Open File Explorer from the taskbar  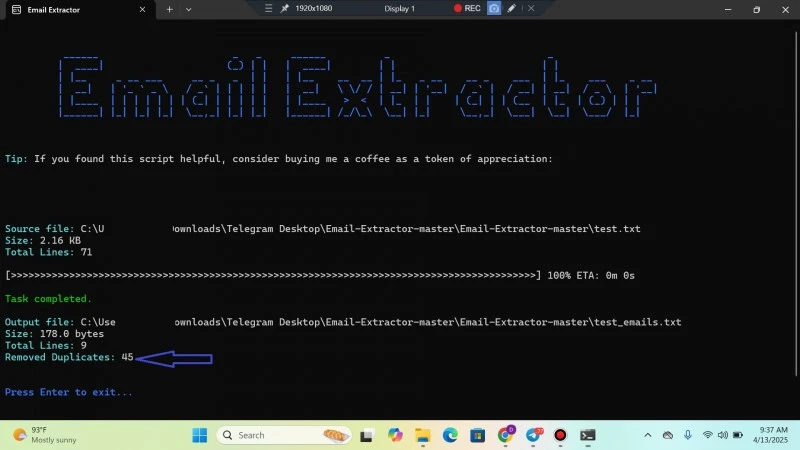423,435
